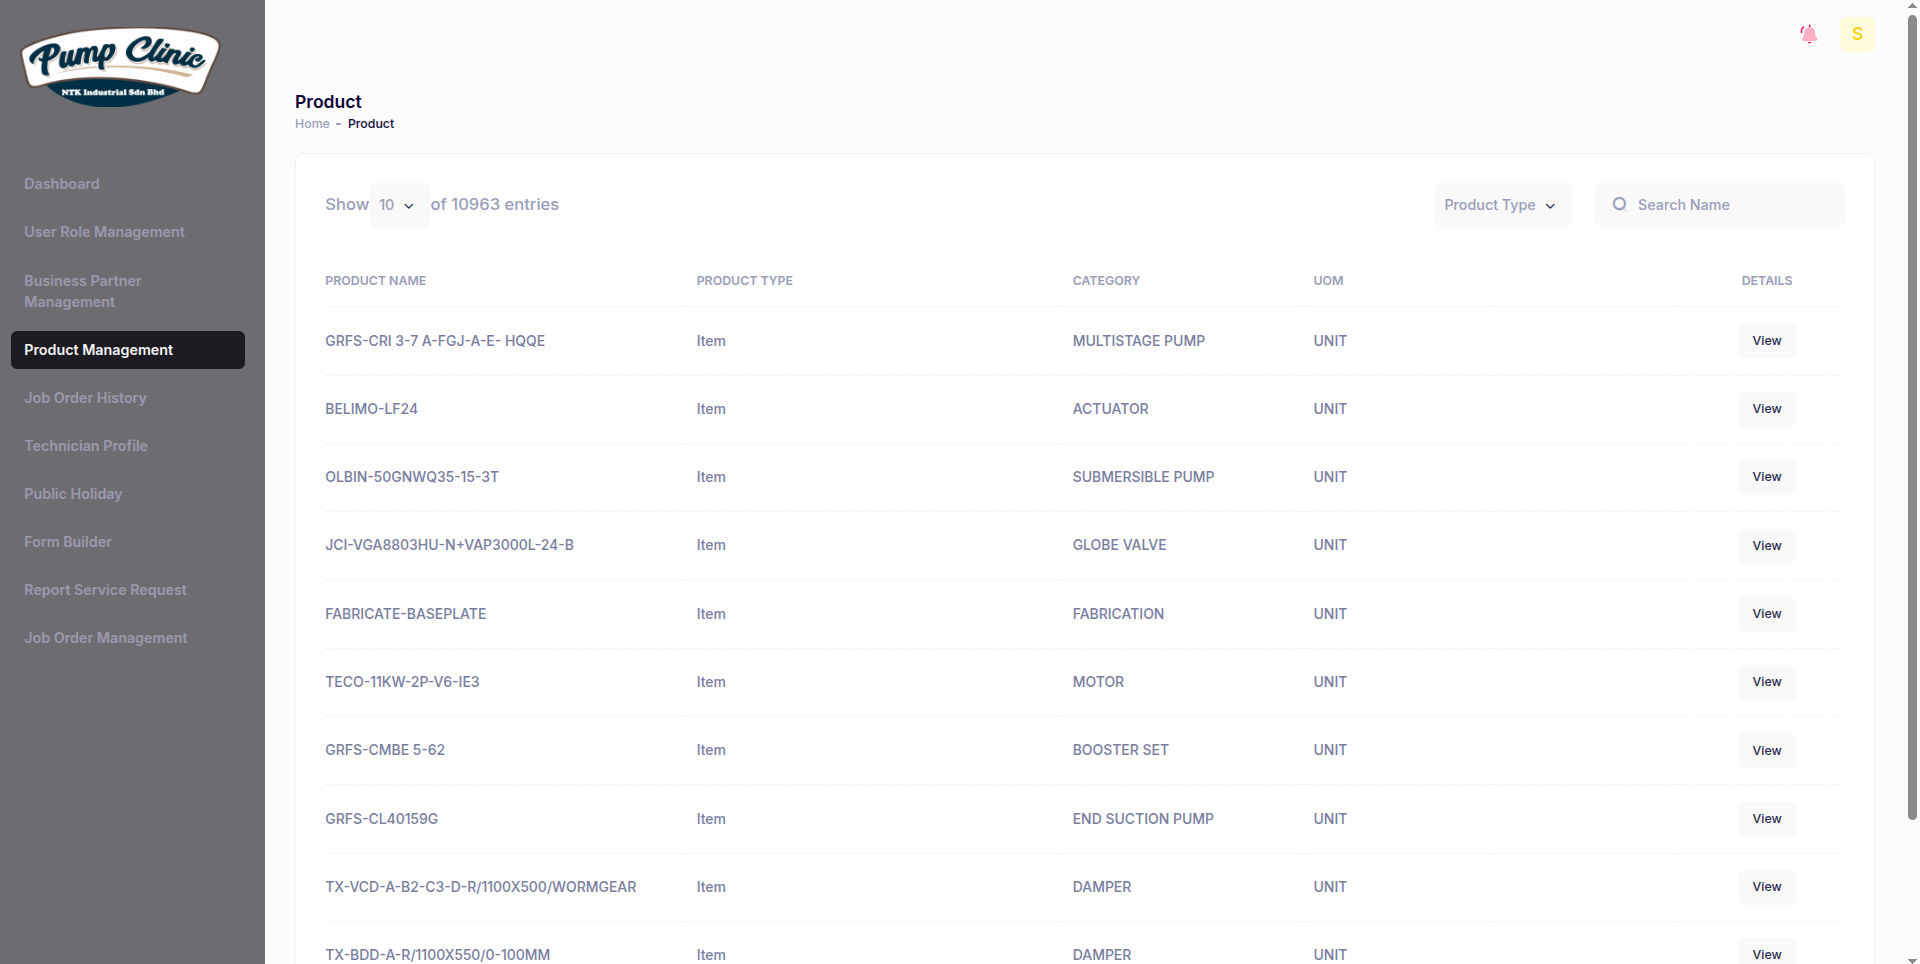The image size is (1920, 964).
Task: Open Dashboard from the sidebar
Action: coord(62,184)
